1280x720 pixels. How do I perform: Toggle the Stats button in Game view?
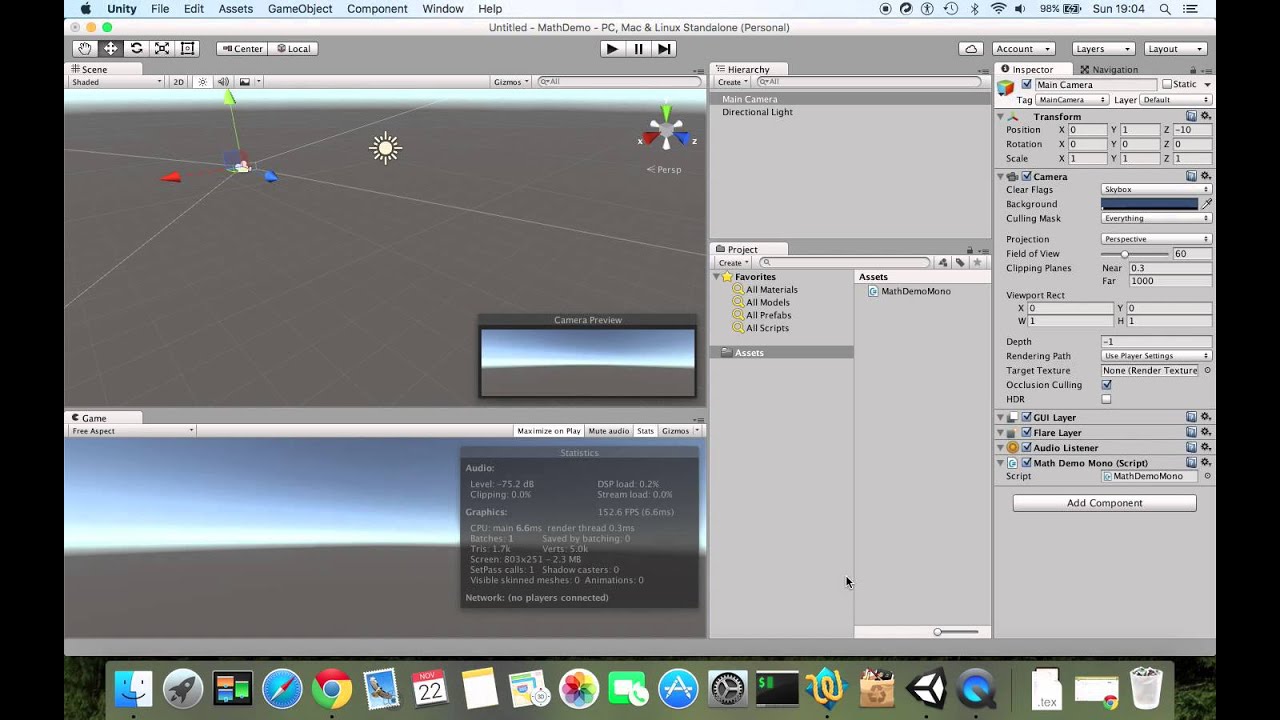point(645,431)
